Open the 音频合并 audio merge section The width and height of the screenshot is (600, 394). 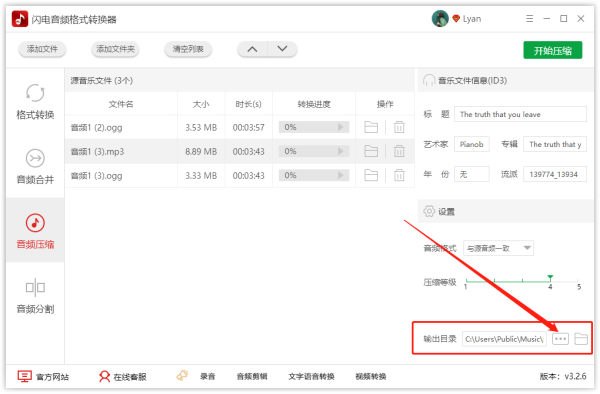click(x=35, y=166)
